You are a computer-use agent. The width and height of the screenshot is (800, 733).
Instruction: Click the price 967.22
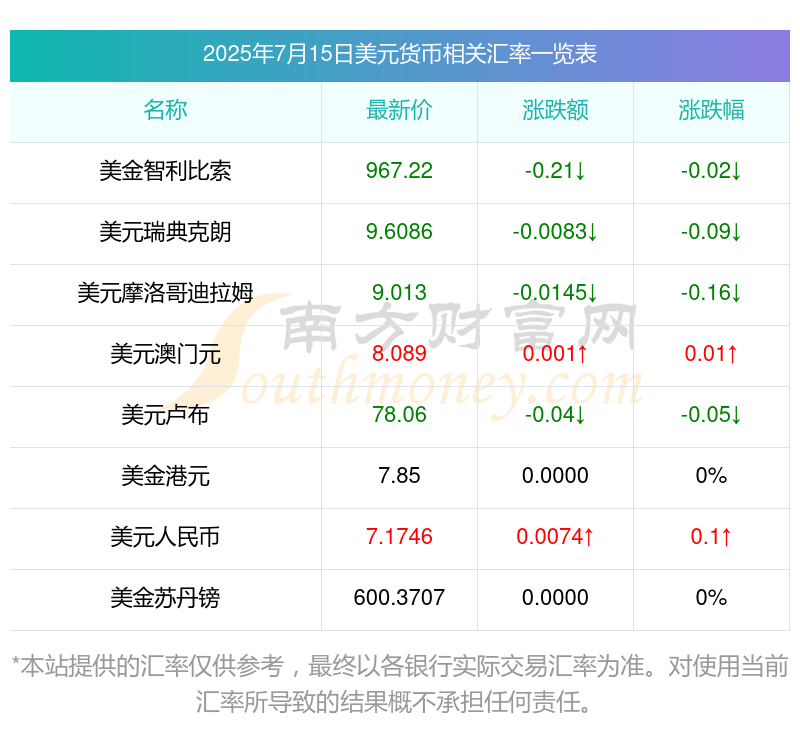pos(399,171)
